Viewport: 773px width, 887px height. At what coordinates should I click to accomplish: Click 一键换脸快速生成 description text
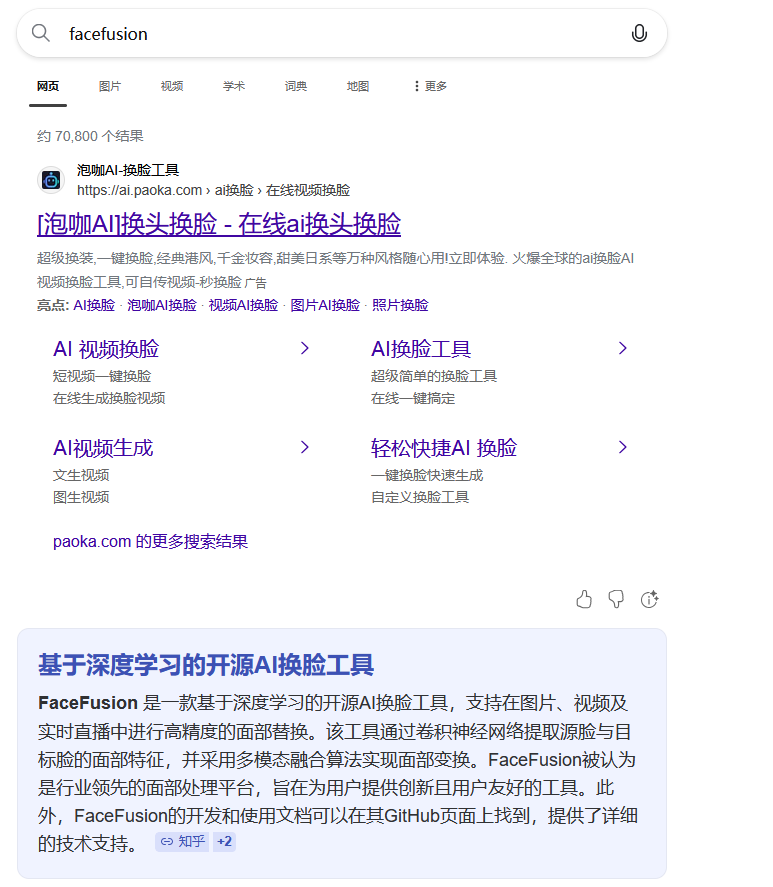click(x=427, y=475)
